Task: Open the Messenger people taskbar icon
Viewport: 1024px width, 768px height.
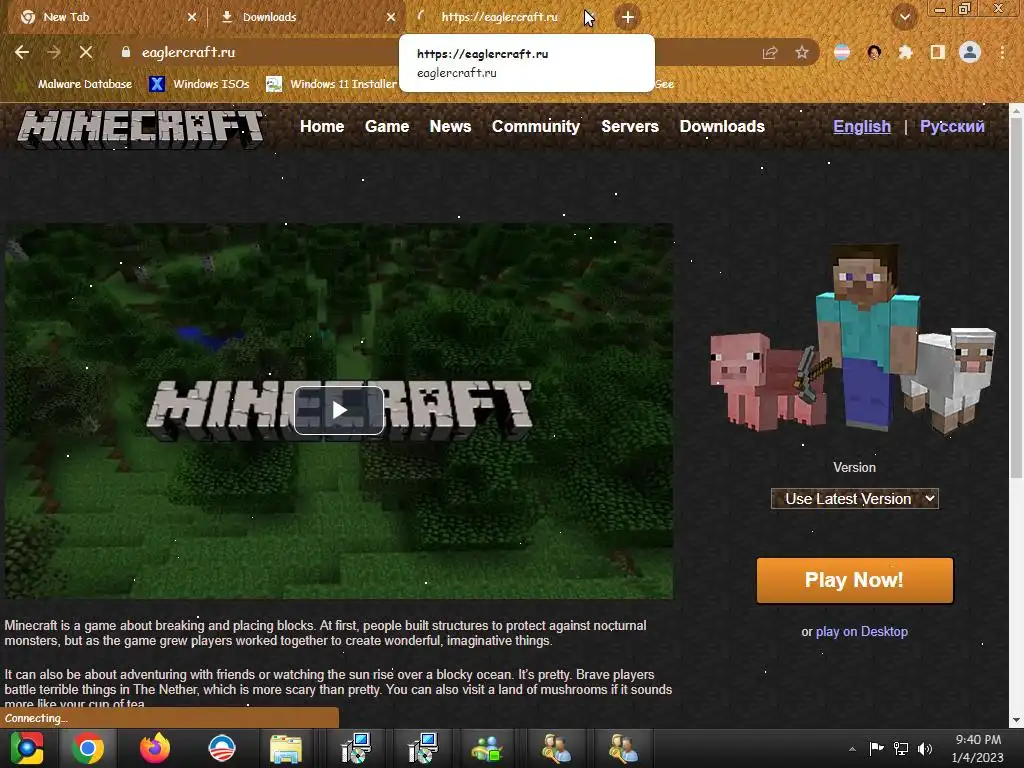Action: click(487, 749)
